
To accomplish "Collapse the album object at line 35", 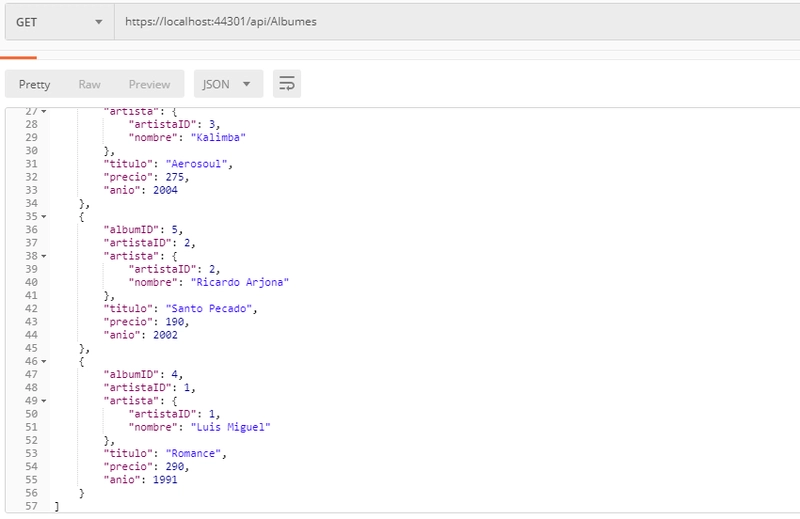I will click(x=44, y=216).
